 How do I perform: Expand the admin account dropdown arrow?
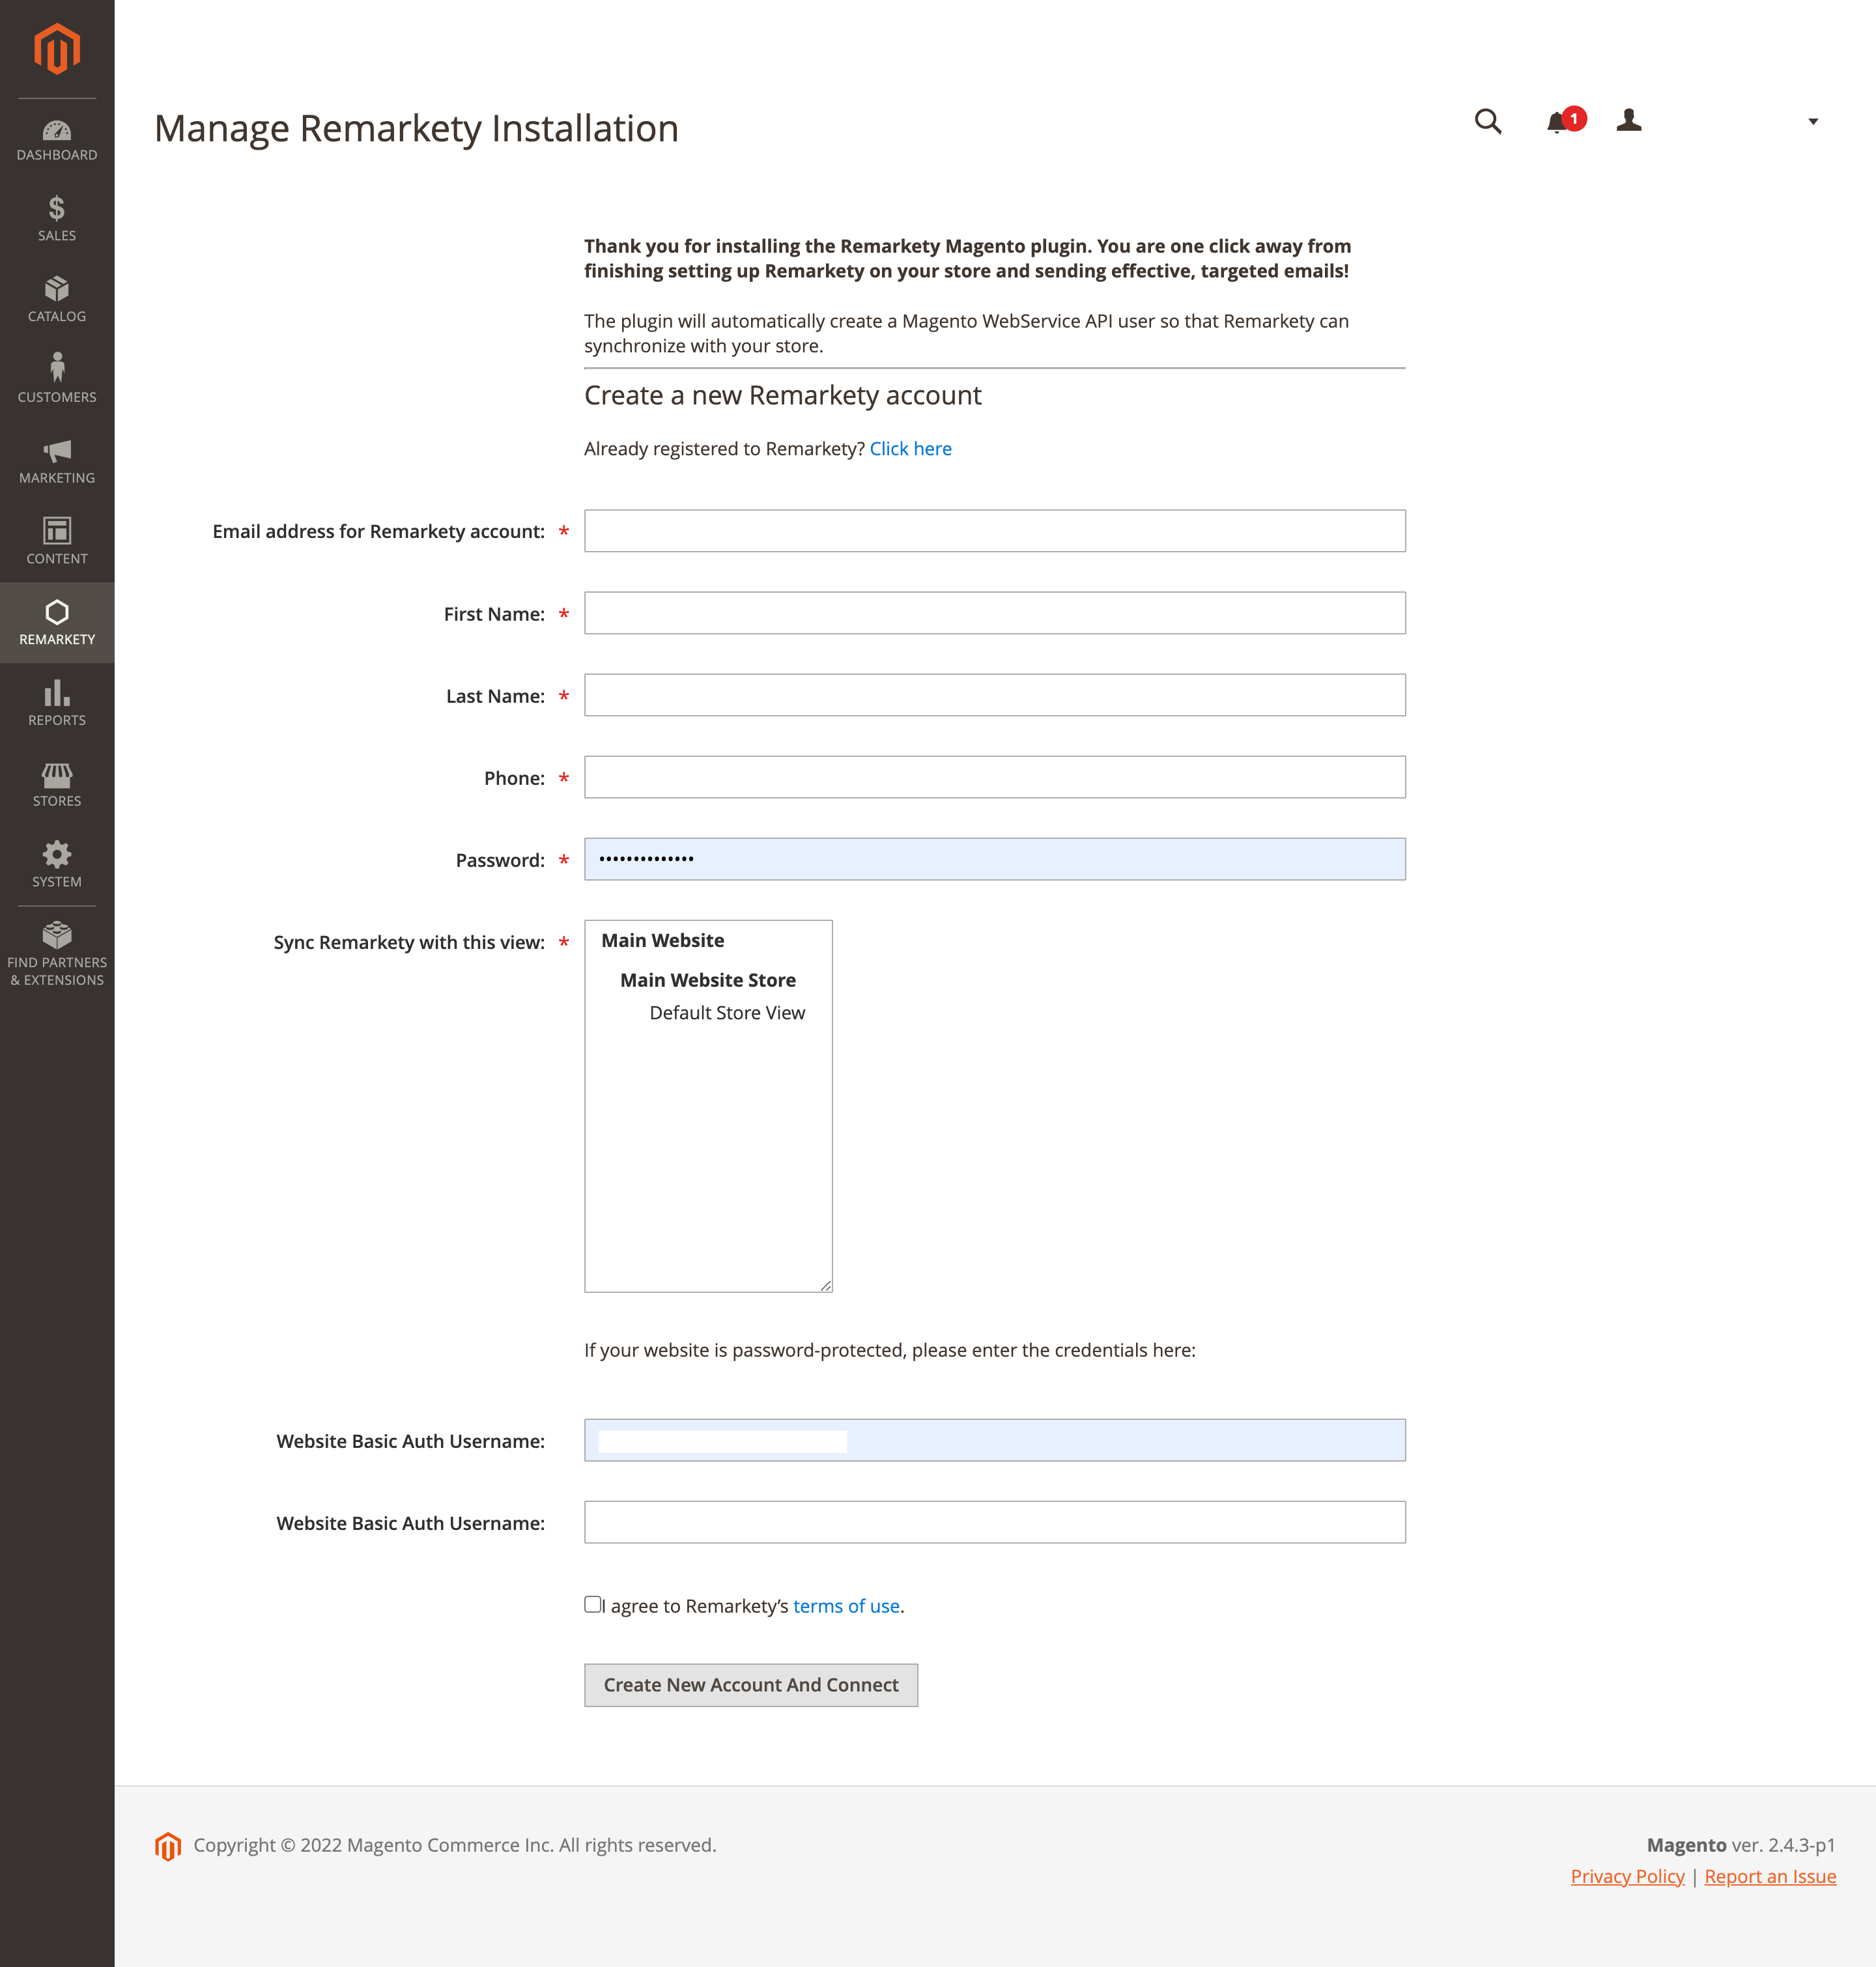[x=1813, y=122]
